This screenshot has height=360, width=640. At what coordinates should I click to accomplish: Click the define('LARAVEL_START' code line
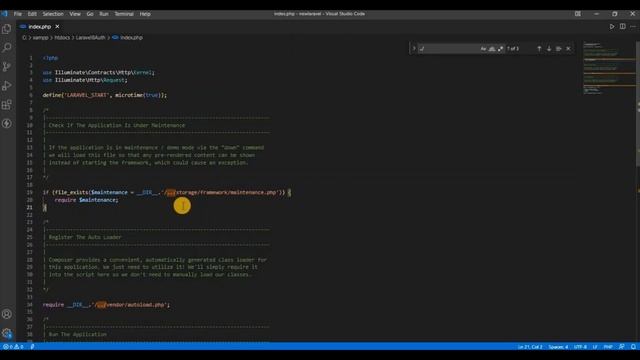click(104, 95)
